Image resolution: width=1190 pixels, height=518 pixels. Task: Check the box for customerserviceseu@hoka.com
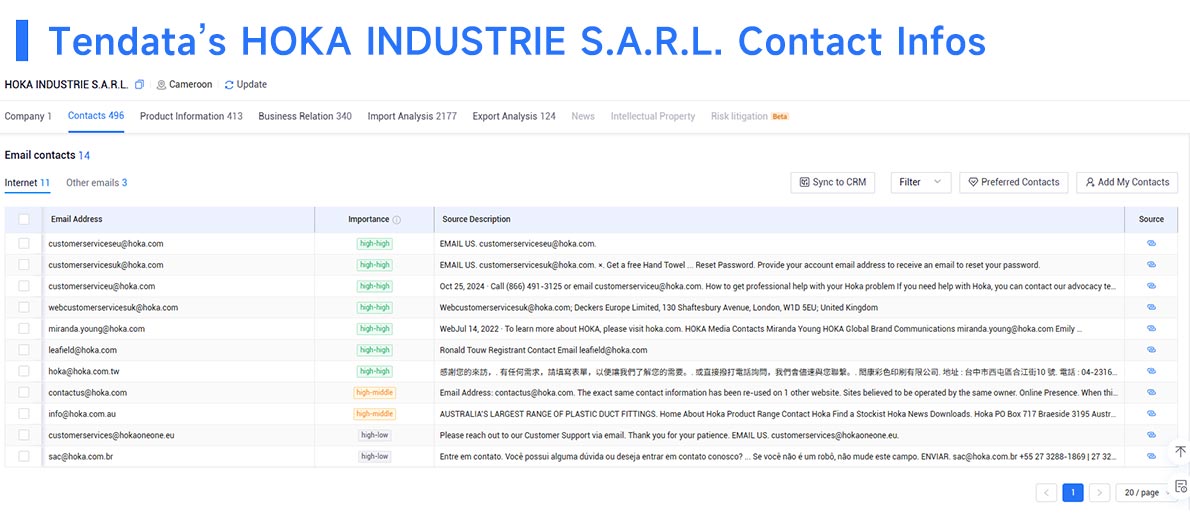point(24,243)
